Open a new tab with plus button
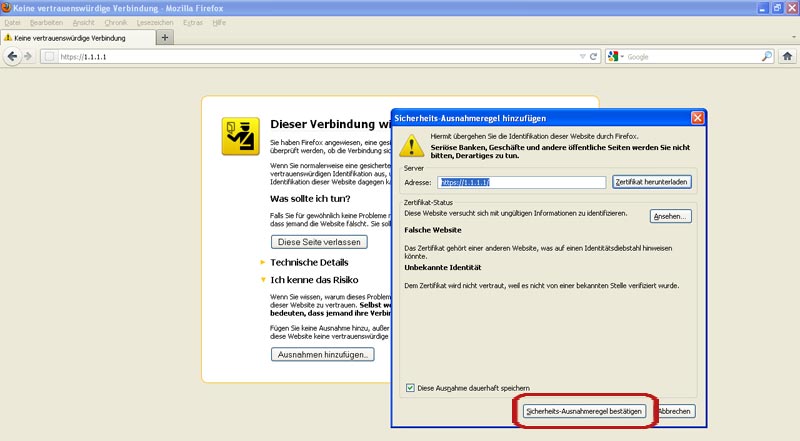This screenshot has height=441, width=800. (x=165, y=37)
